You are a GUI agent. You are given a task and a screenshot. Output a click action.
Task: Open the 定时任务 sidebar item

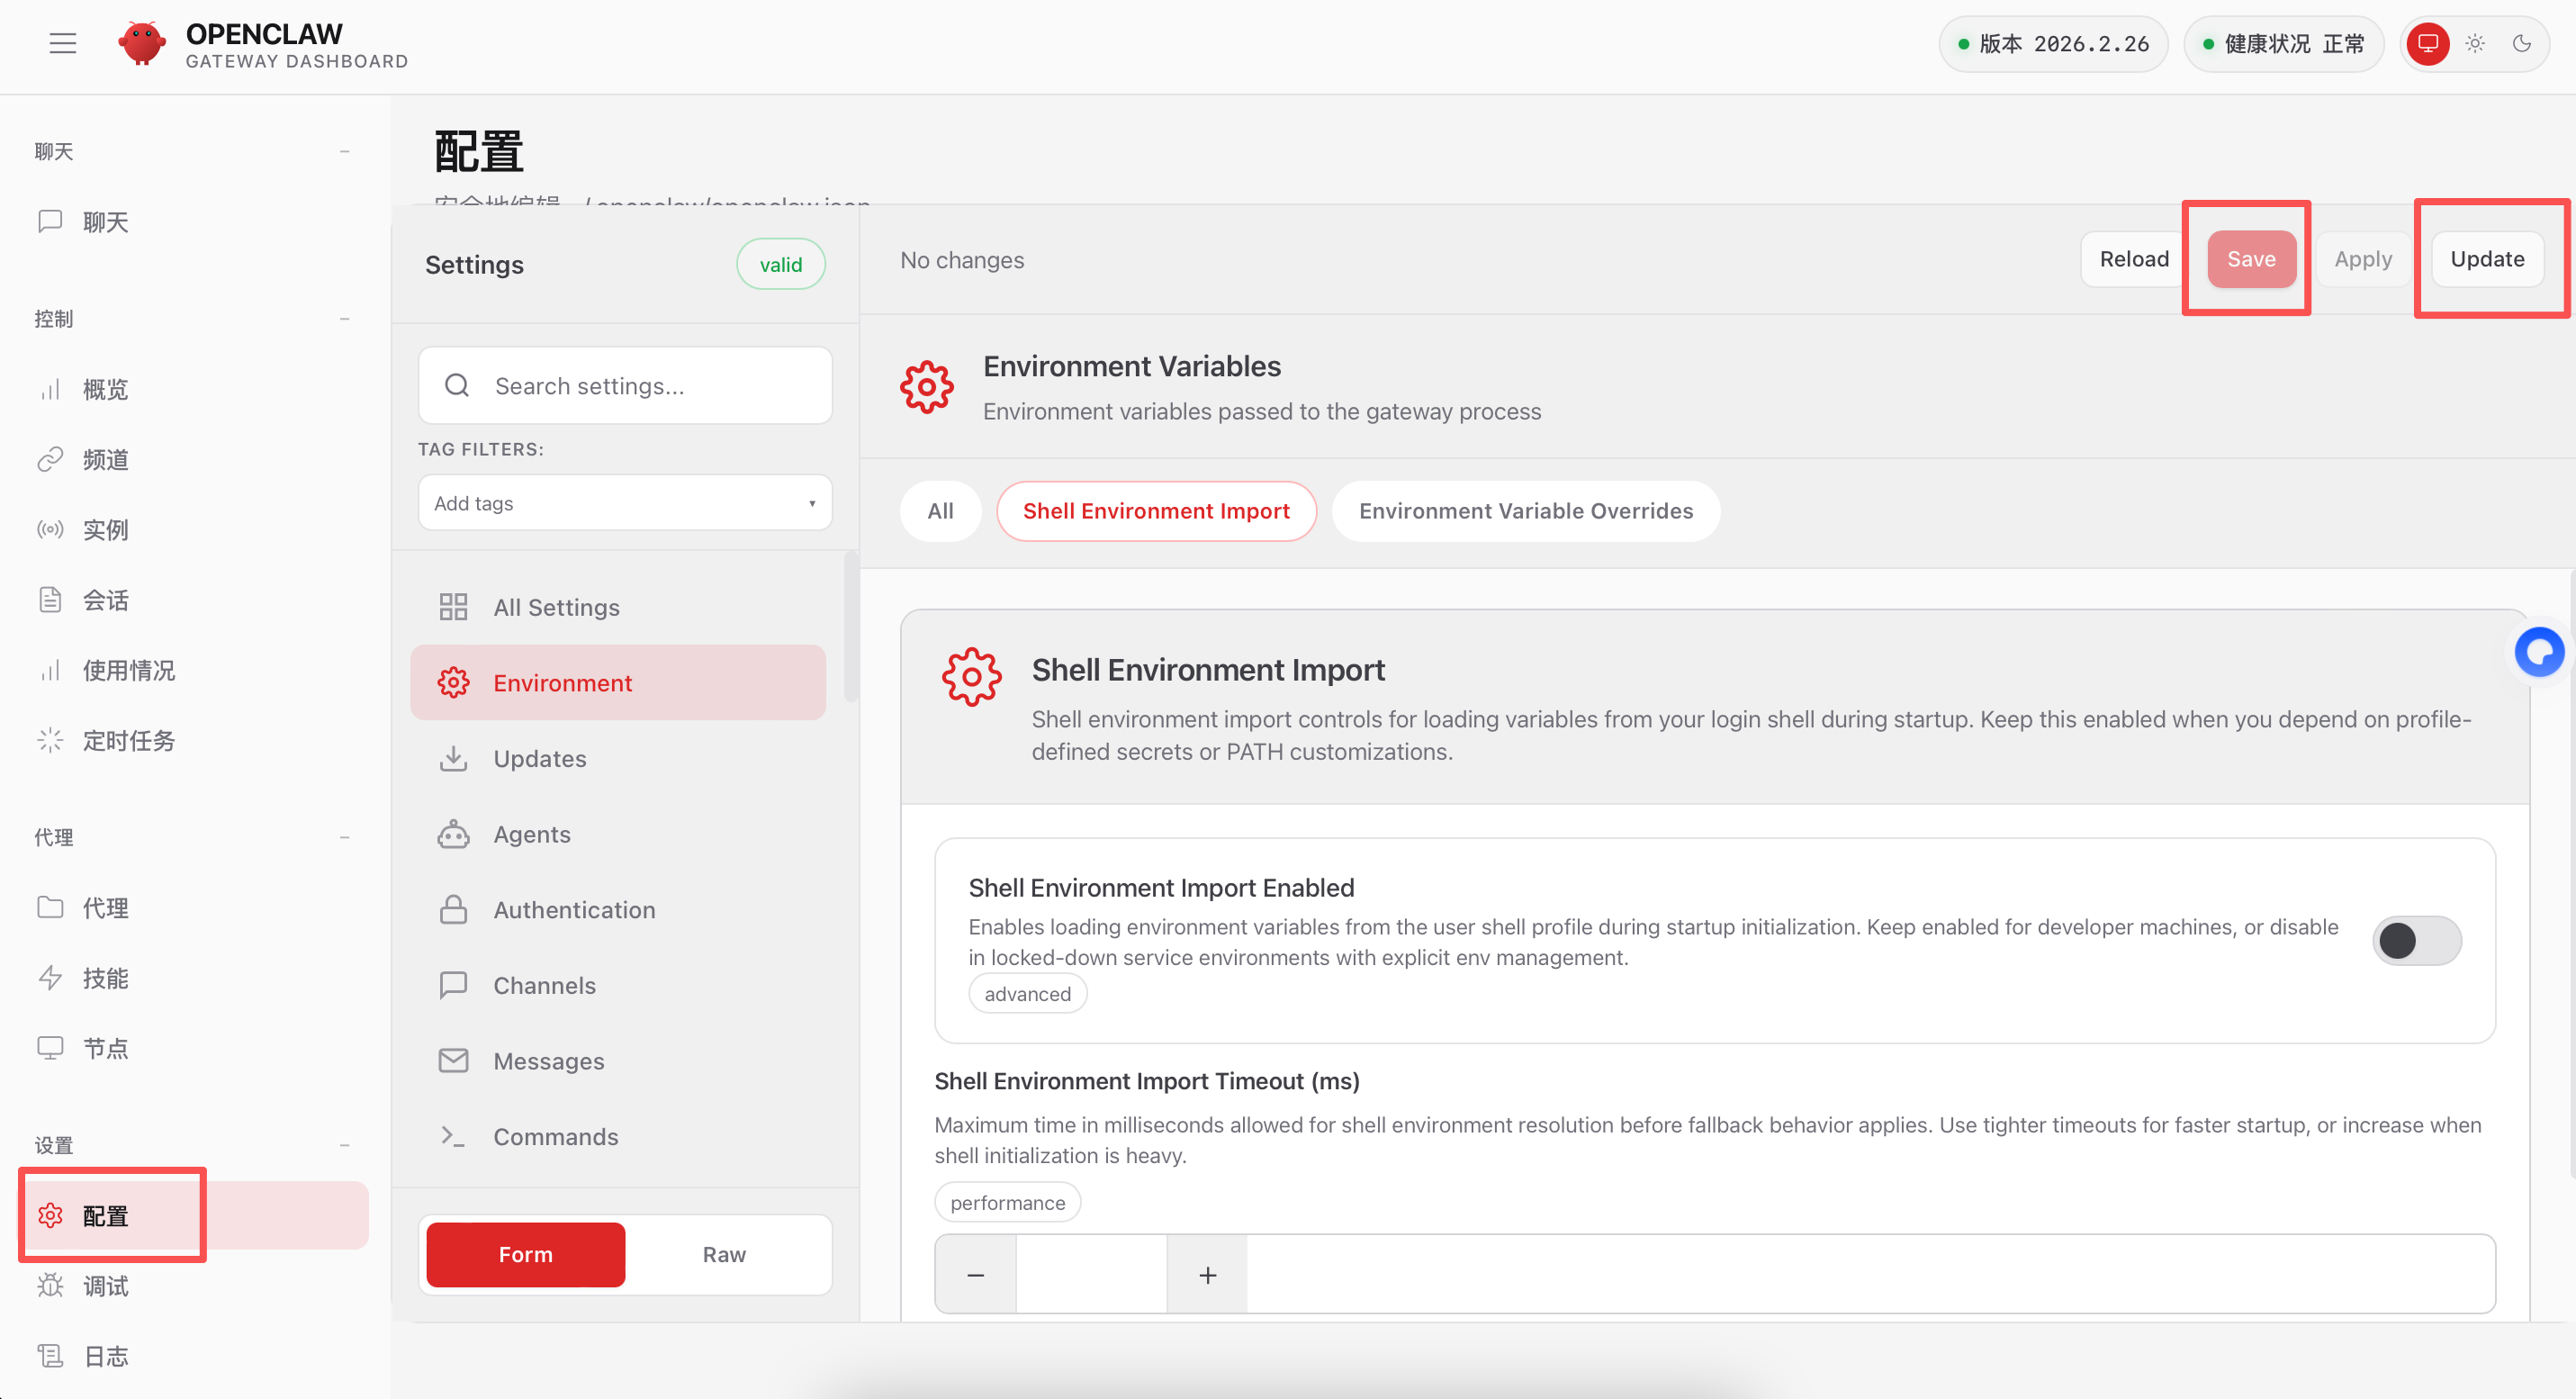coord(128,740)
